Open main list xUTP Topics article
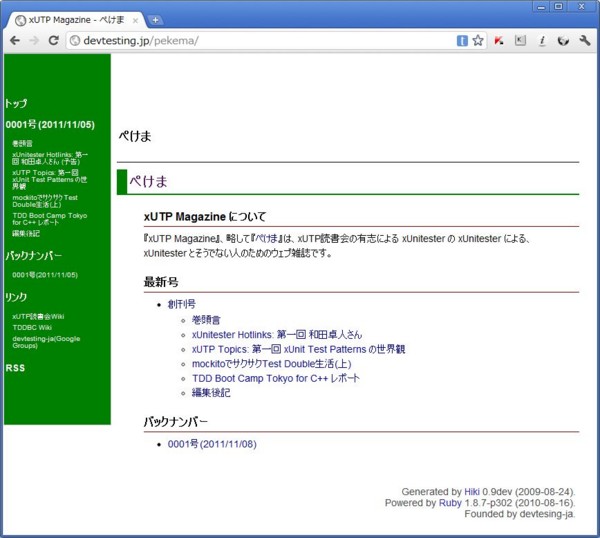Image resolution: width=600 pixels, height=538 pixels. (x=298, y=349)
